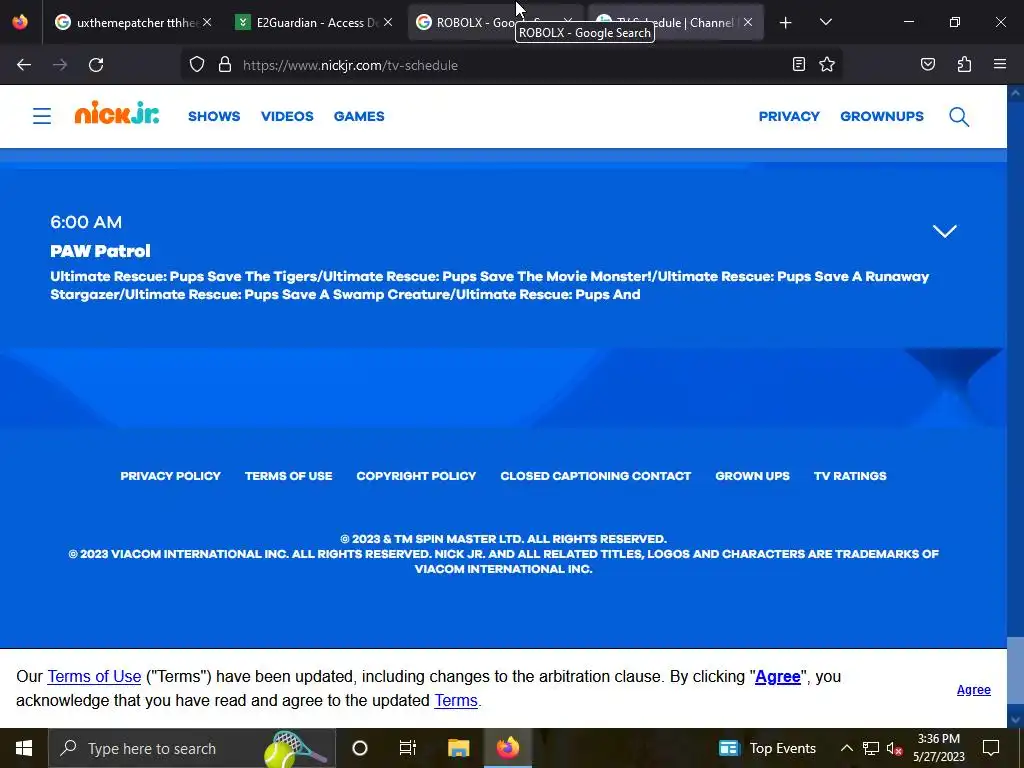The width and height of the screenshot is (1024, 768).
Task: Reload the current page
Action: click(96, 65)
